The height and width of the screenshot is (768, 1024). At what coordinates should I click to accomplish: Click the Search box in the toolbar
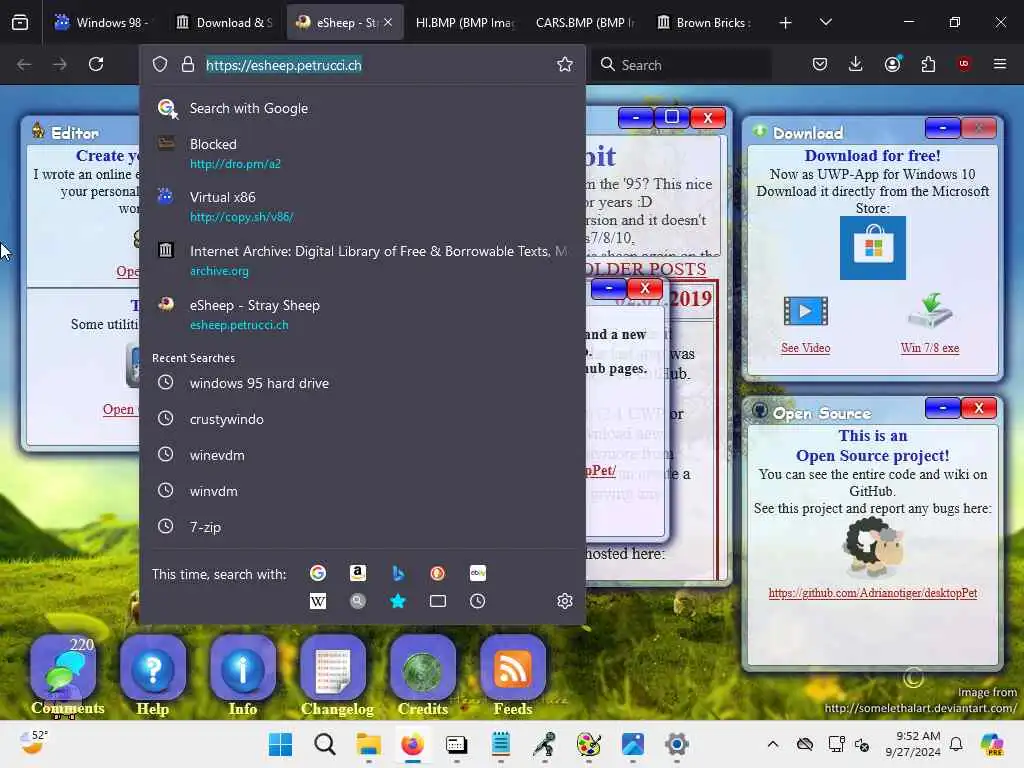(682, 65)
